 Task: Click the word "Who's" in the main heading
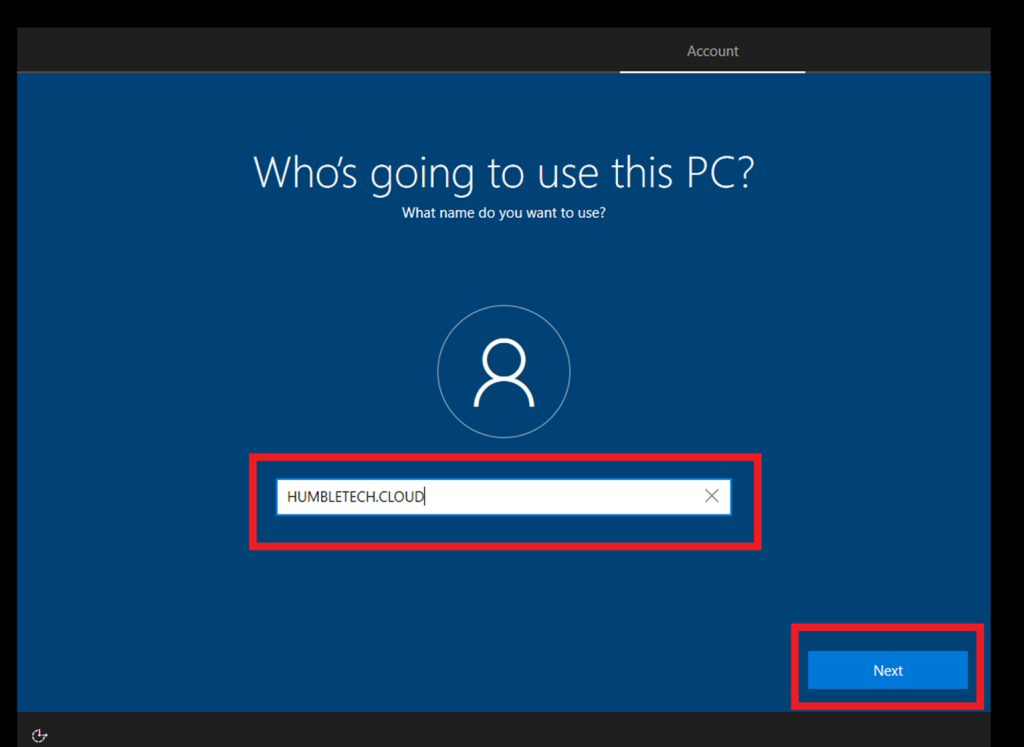pyautogui.click(x=305, y=173)
